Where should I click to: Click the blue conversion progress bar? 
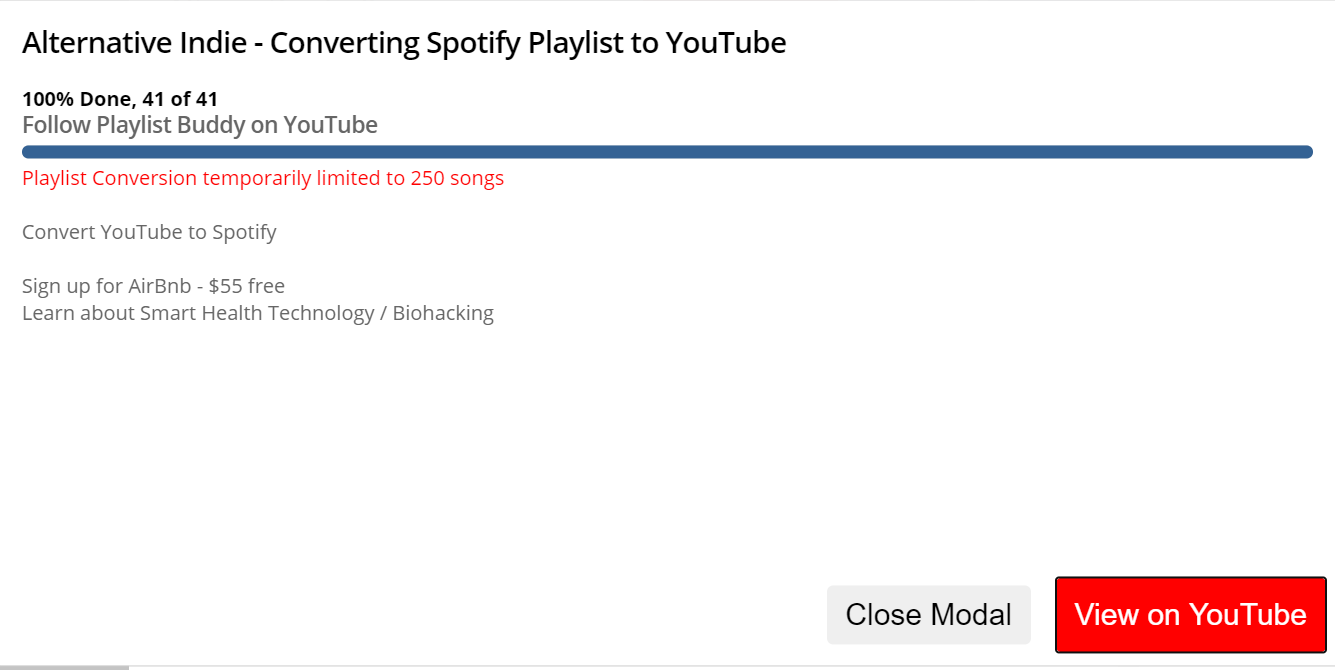click(667, 152)
